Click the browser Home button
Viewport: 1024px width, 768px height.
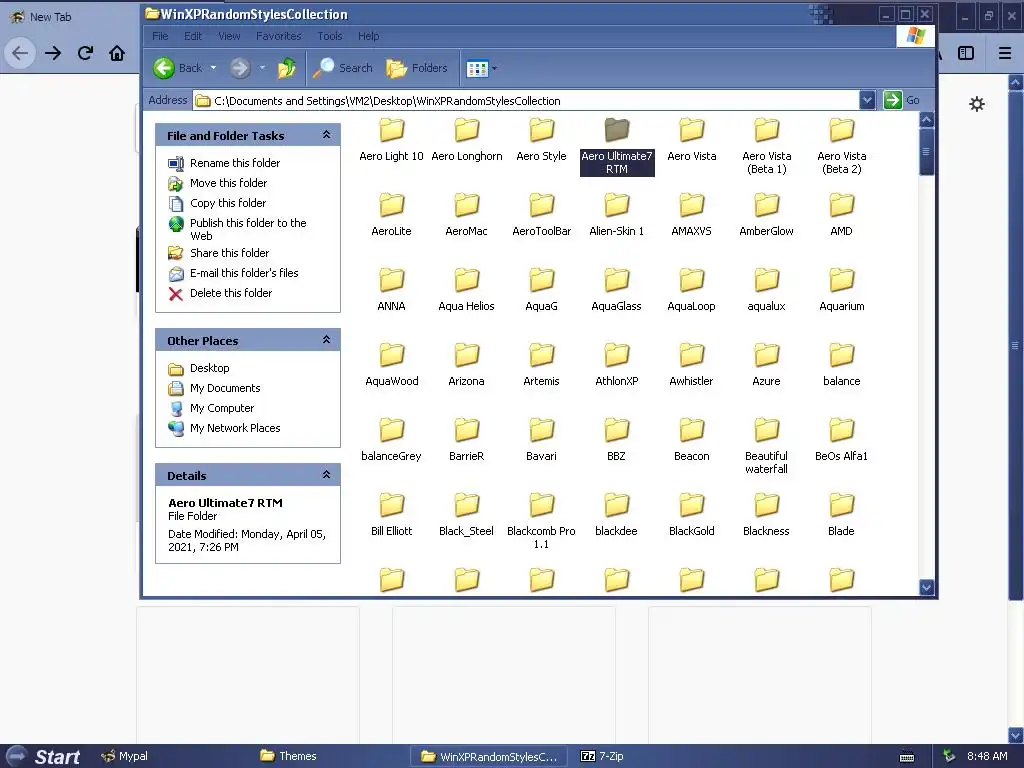pos(117,53)
